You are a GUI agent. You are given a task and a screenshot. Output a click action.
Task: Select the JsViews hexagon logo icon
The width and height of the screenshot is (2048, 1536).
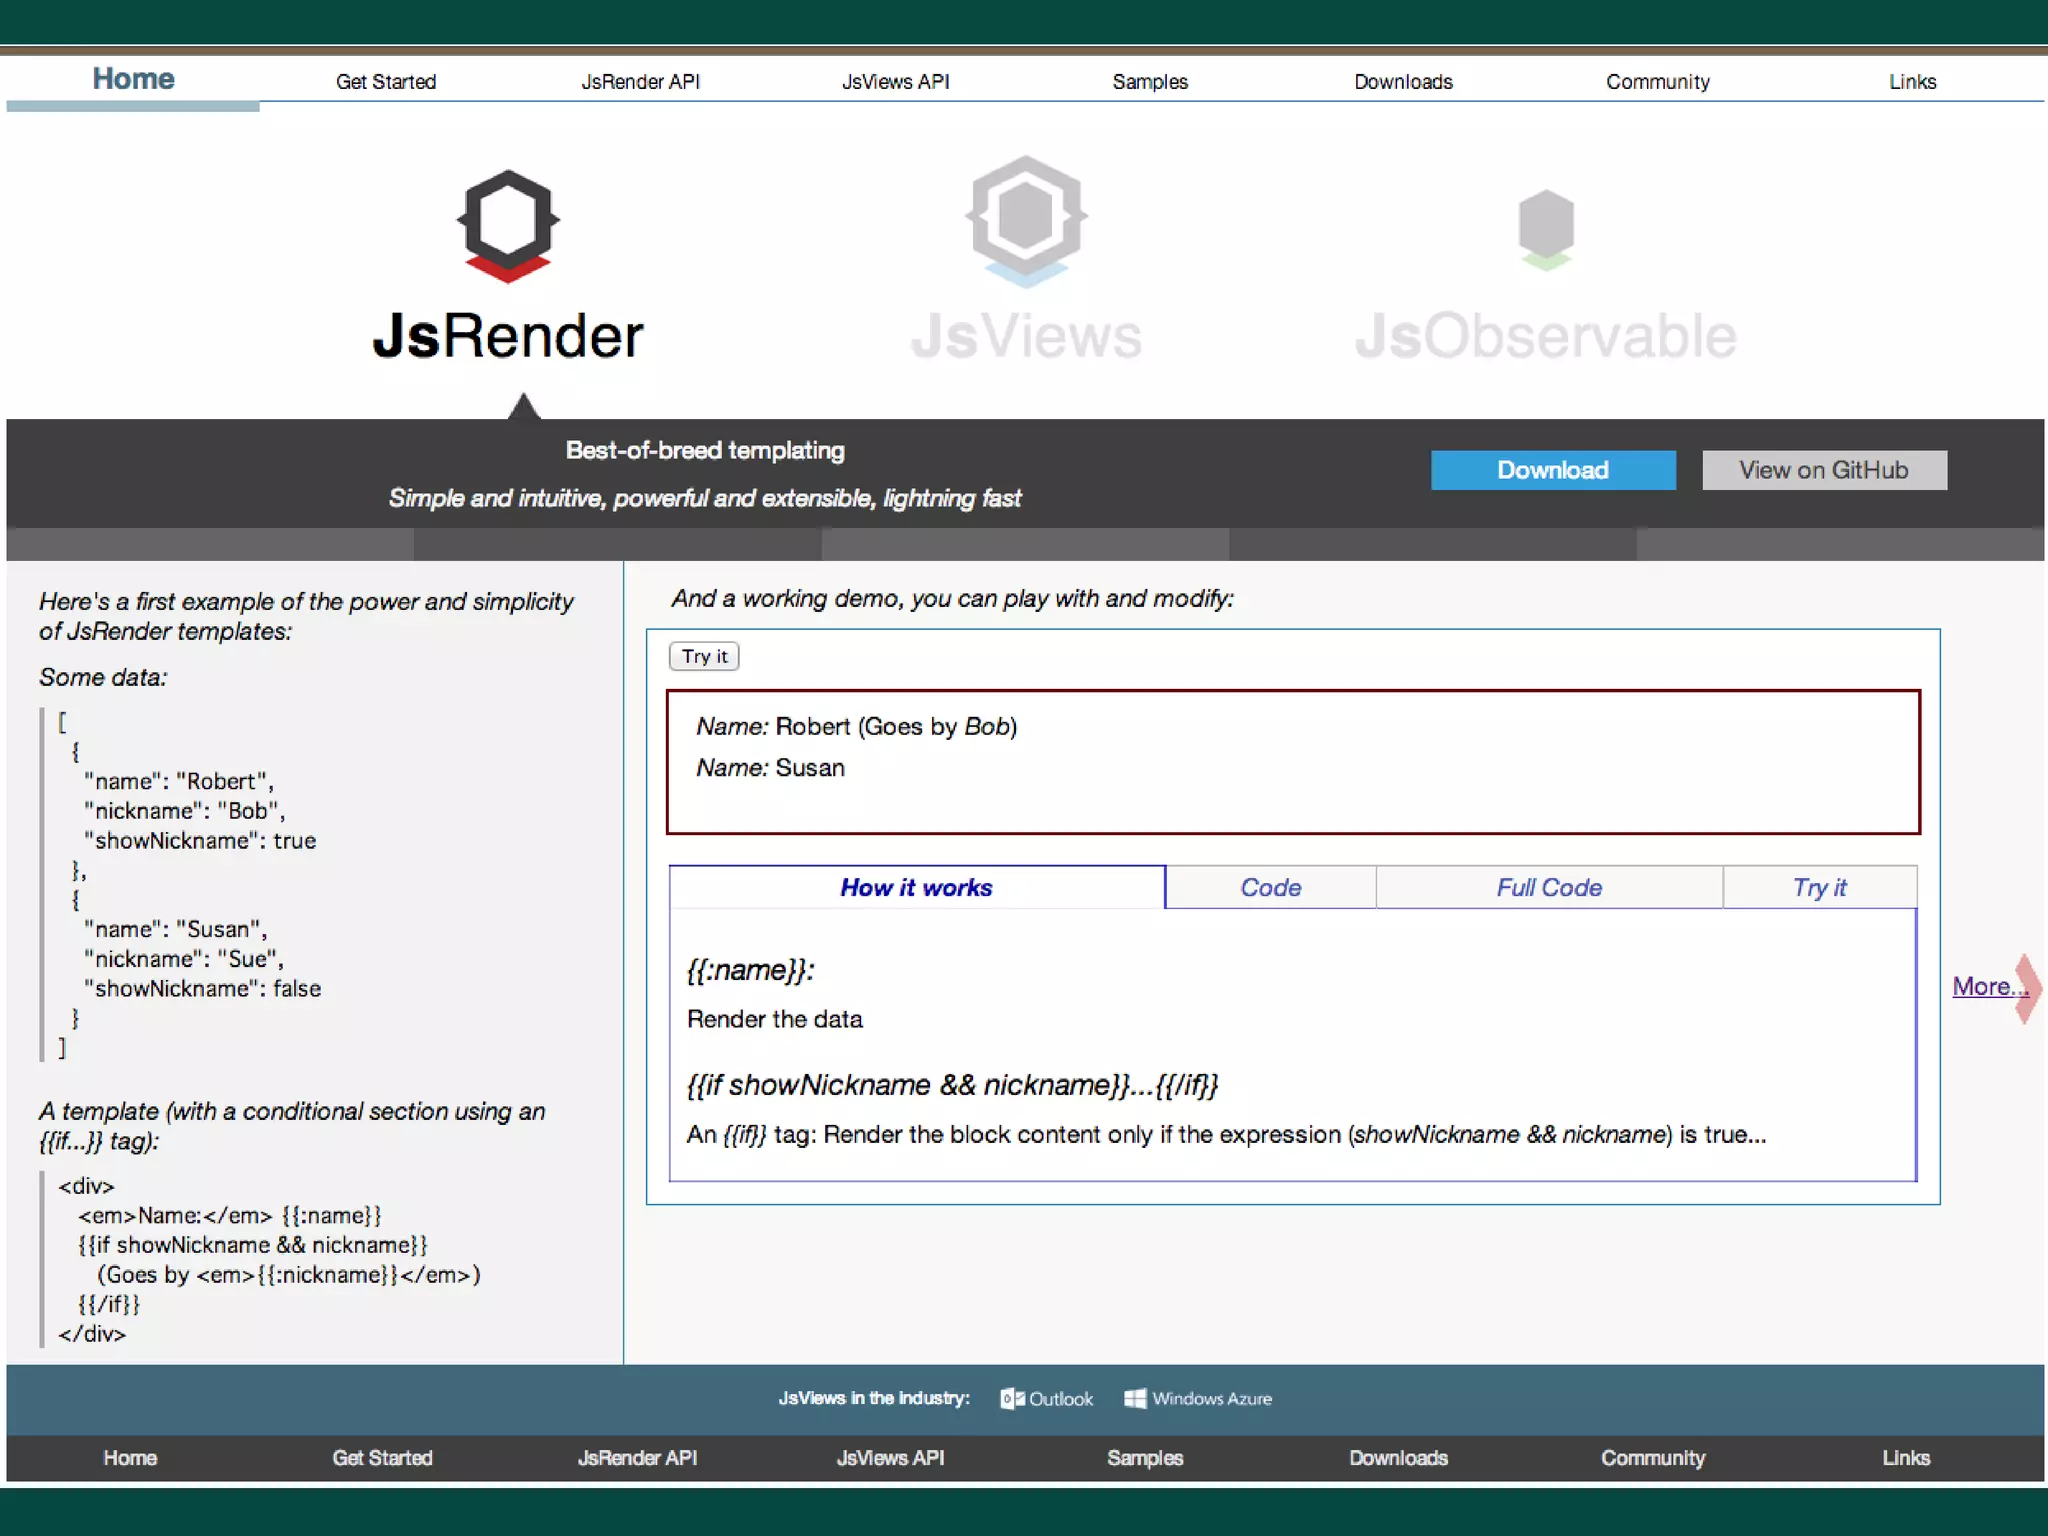1026,219
